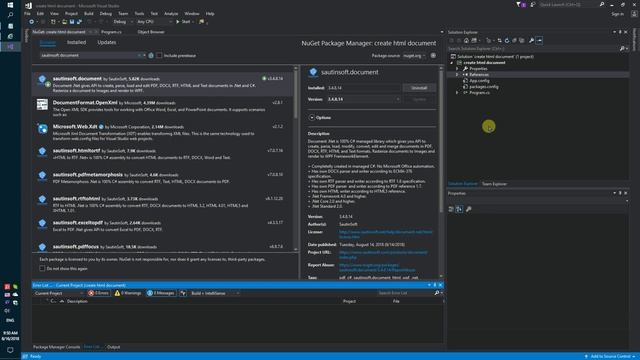This screenshot has width=640, height=360.
Task: Open the package Project URL link
Action: [383, 255]
